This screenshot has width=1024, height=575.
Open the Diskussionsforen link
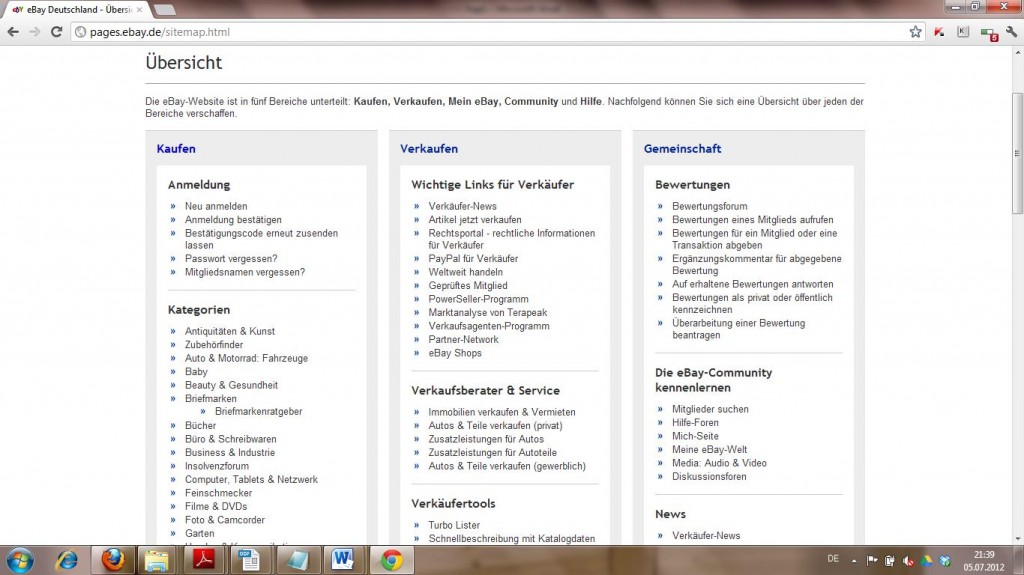[x=709, y=476]
